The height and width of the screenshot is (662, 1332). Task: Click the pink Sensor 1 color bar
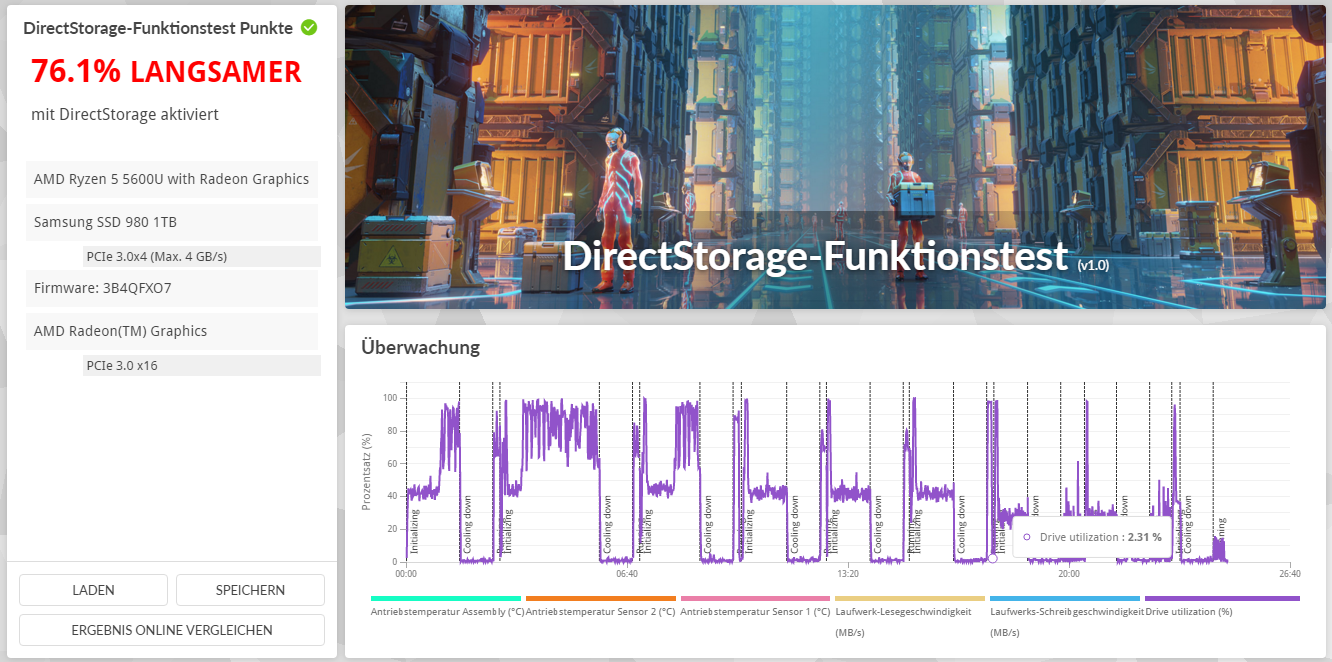(755, 598)
